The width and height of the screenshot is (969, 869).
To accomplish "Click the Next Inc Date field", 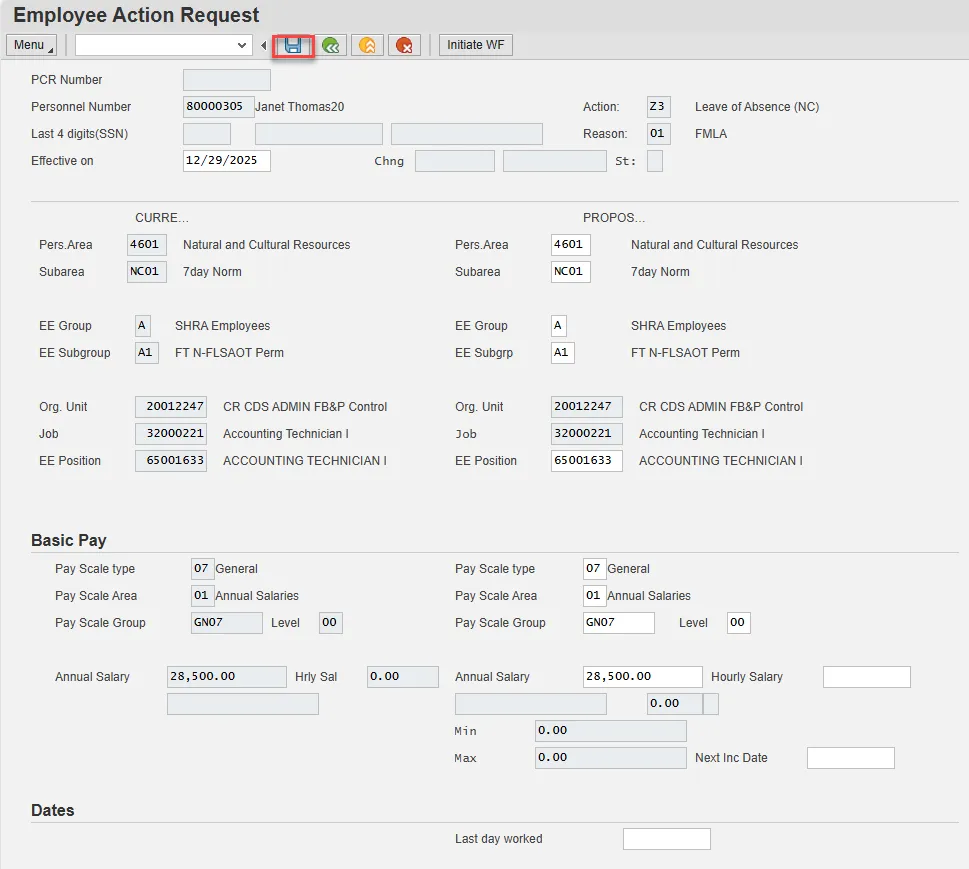I will (x=850, y=758).
